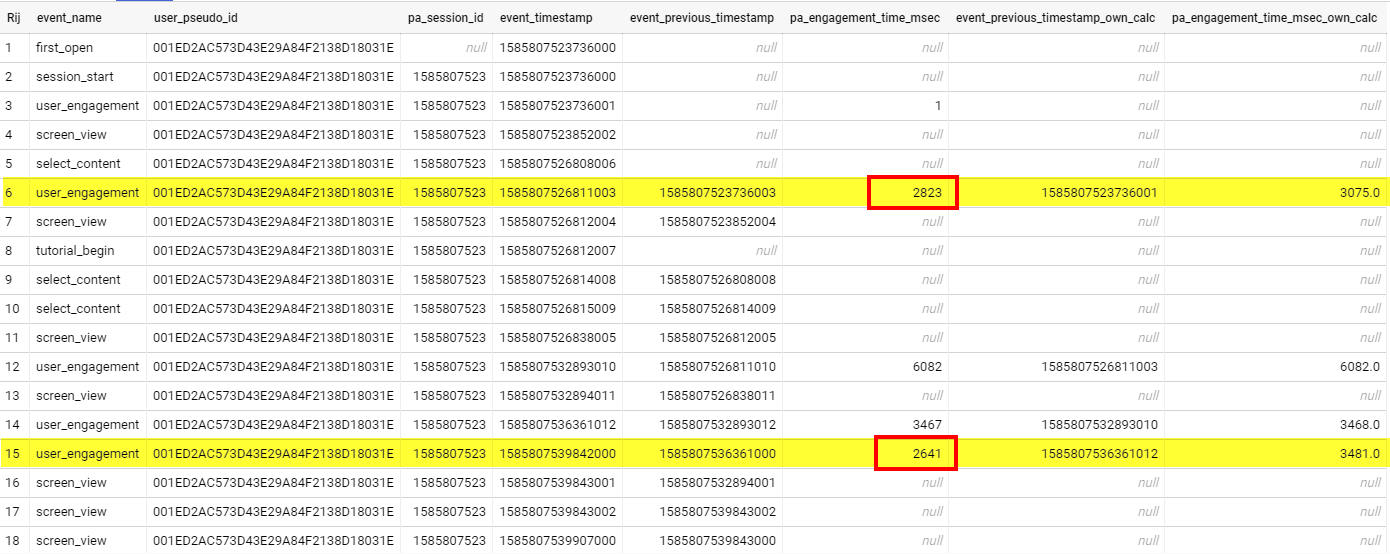Viewport: 1390px width, 554px height.
Task: Select timestamp 1585807526814008
Action: coord(558,280)
